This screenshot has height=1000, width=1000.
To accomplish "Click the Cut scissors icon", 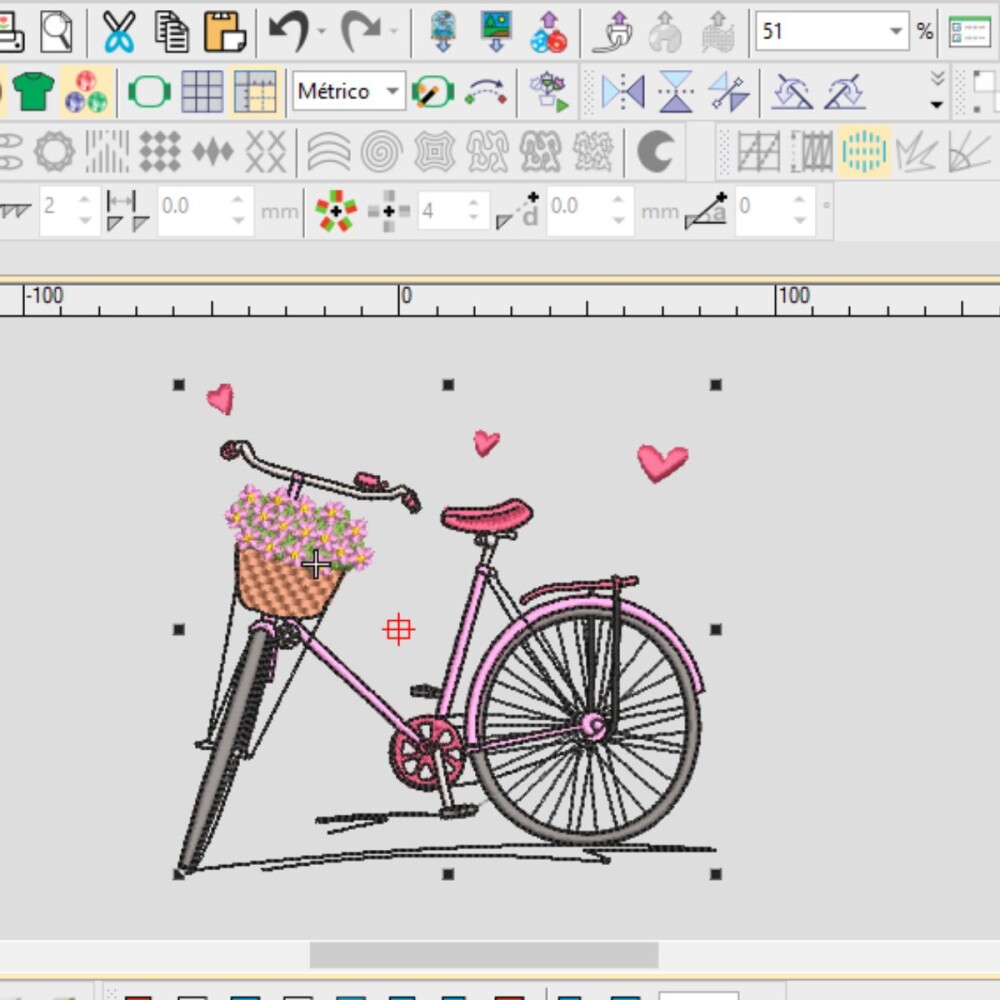I will pyautogui.click(x=119, y=31).
